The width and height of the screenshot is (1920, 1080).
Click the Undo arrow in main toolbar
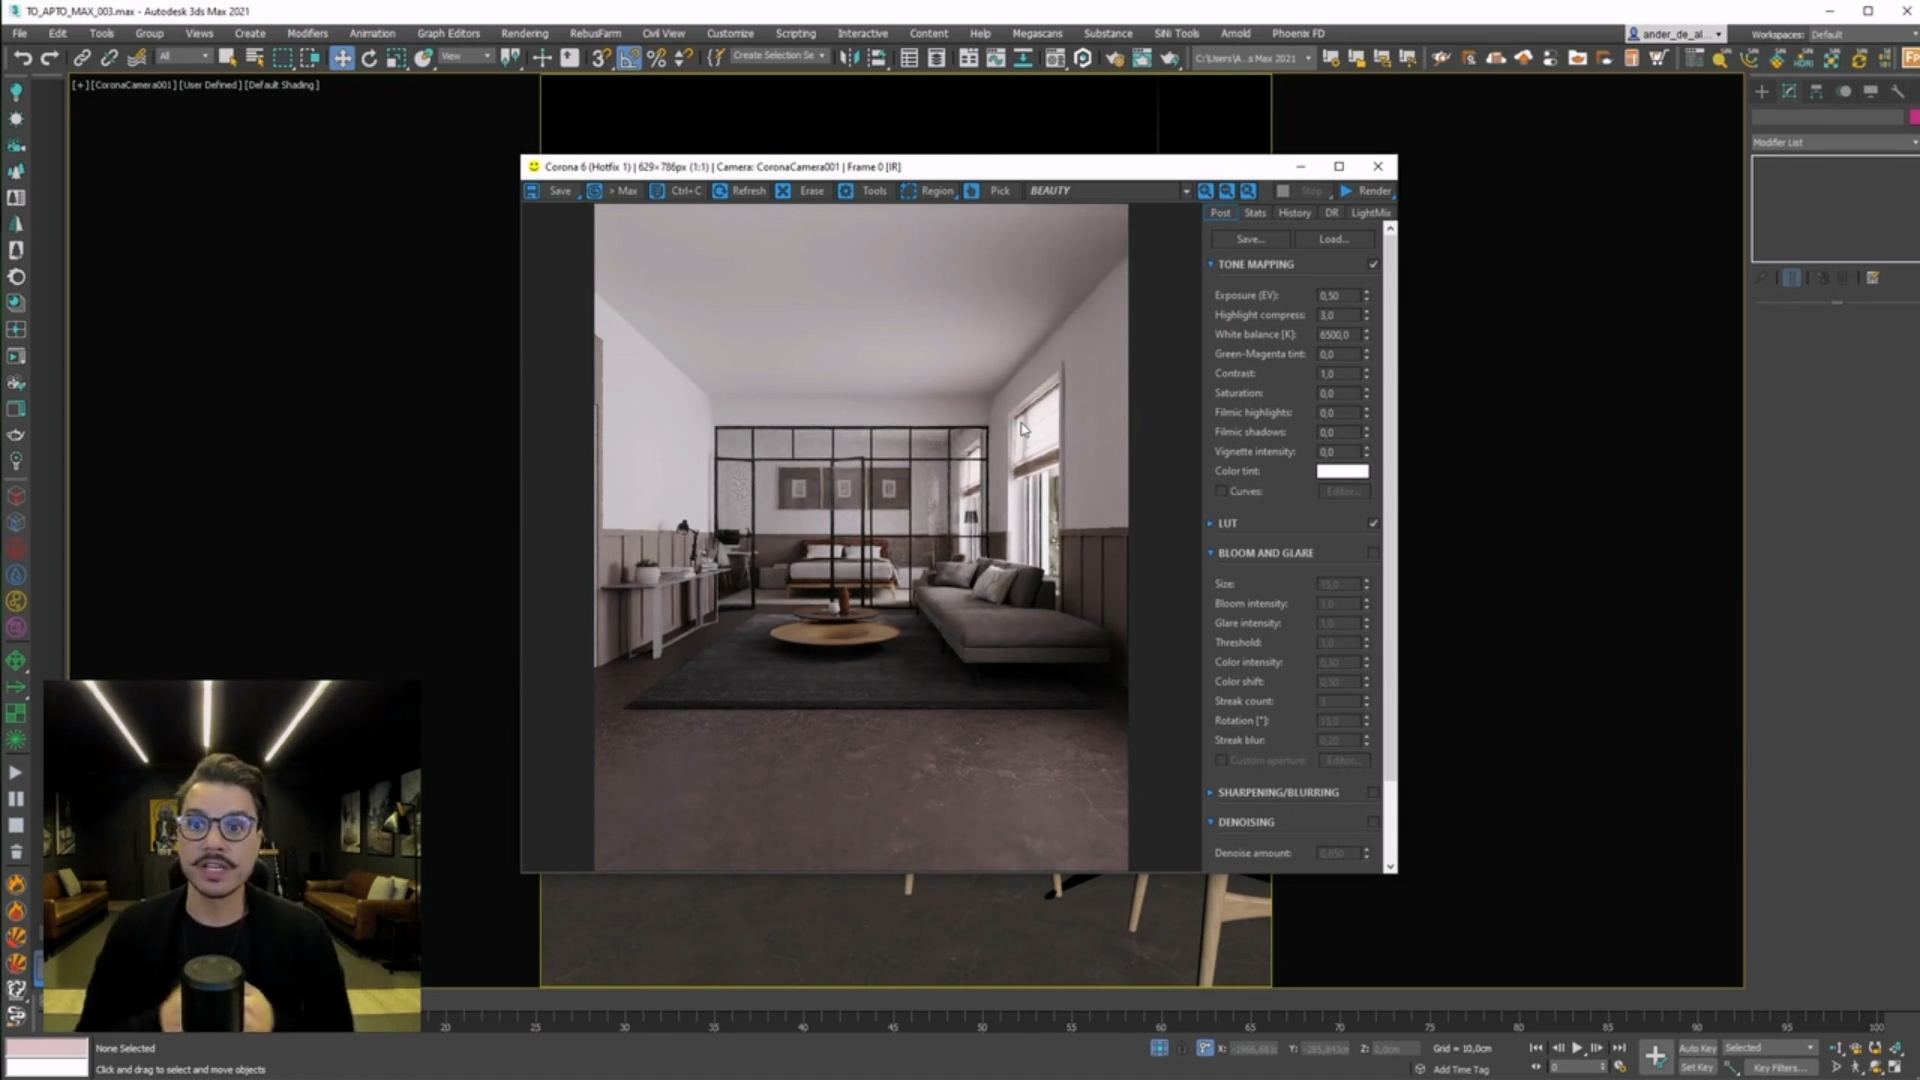point(22,58)
